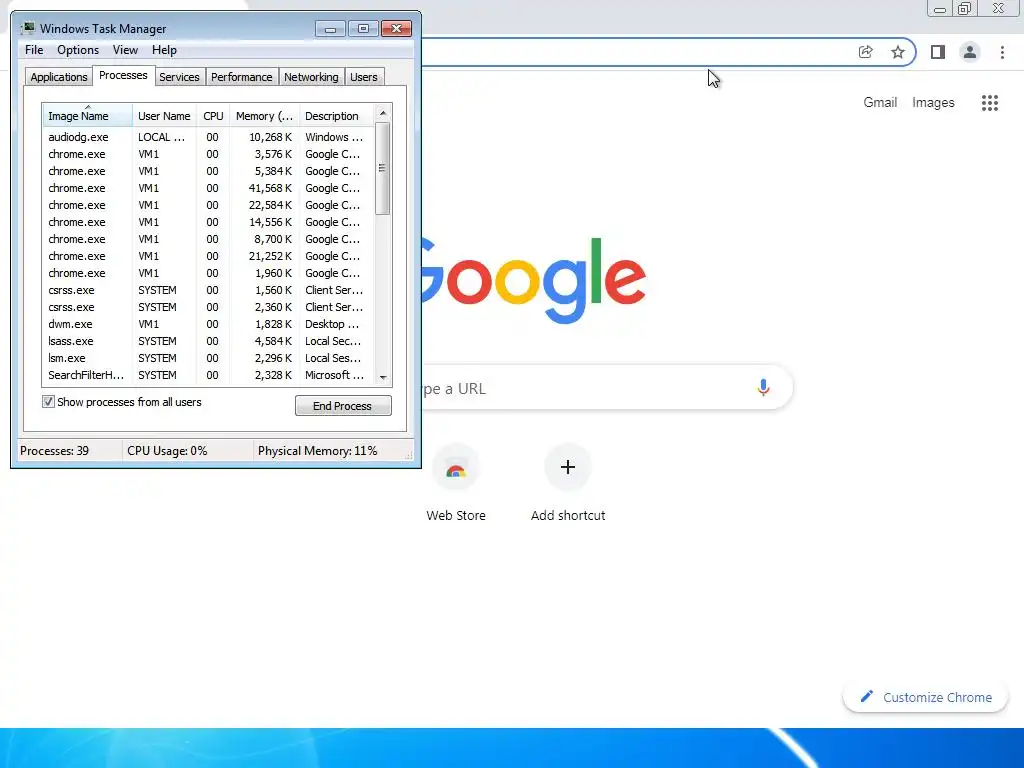This screenshot has width=1024, height=768.
Task: Click the CPU Usage: 0% status entry
Action: coord(167,451)
